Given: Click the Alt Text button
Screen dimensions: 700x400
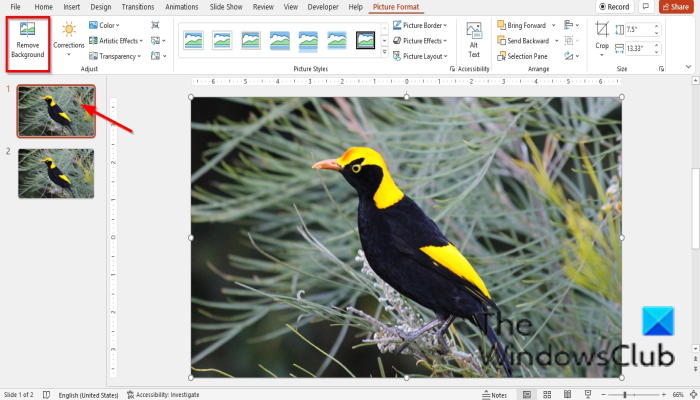Looking at the screenshot, I should (x=474, y=40).
